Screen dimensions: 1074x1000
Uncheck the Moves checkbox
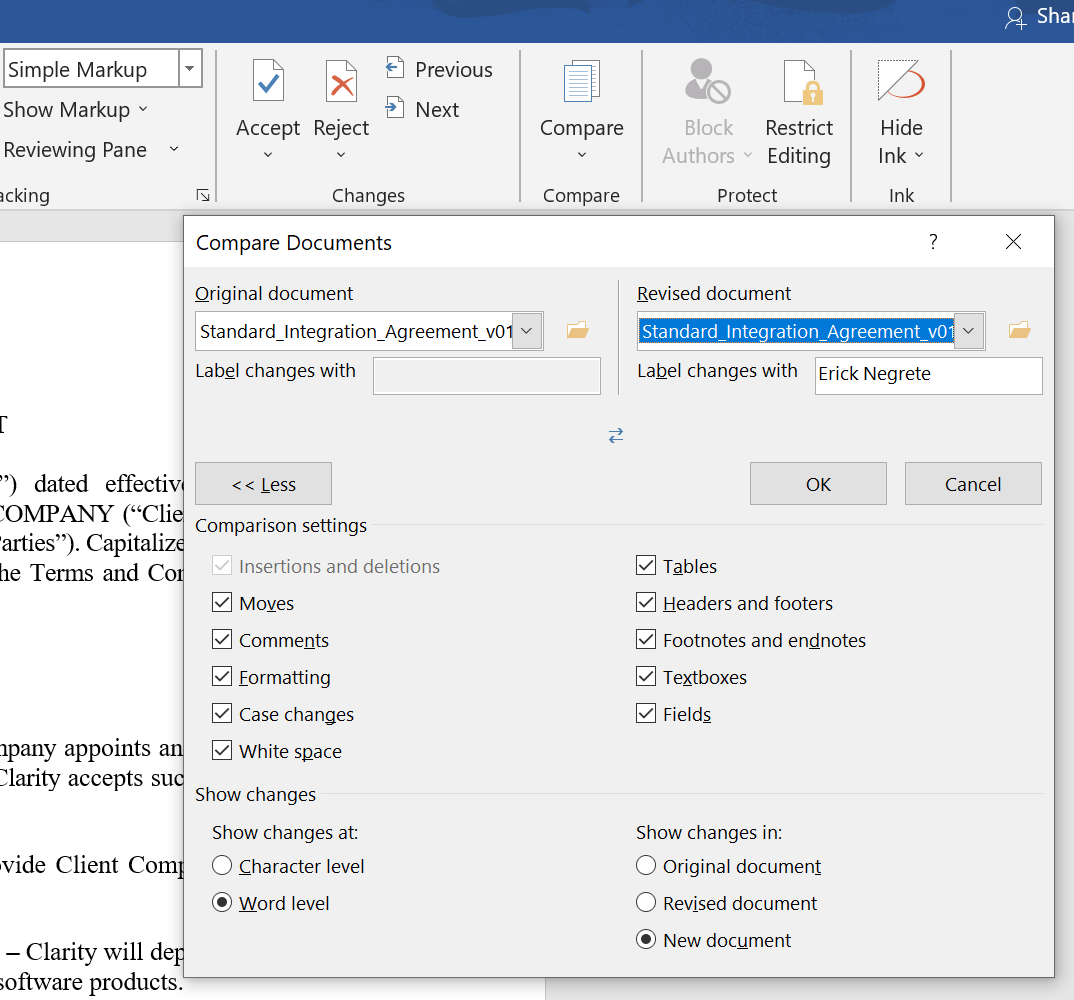pos(222,603)
